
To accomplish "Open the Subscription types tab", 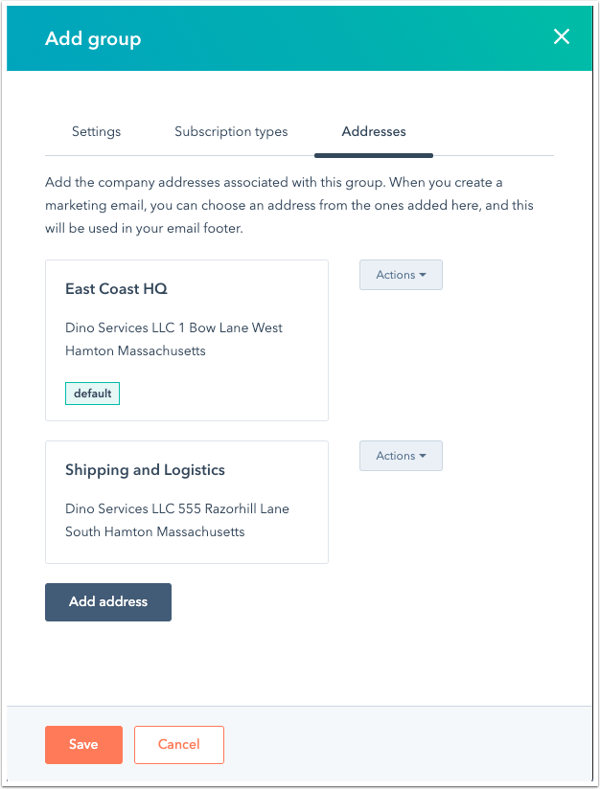I will point(231,132).
